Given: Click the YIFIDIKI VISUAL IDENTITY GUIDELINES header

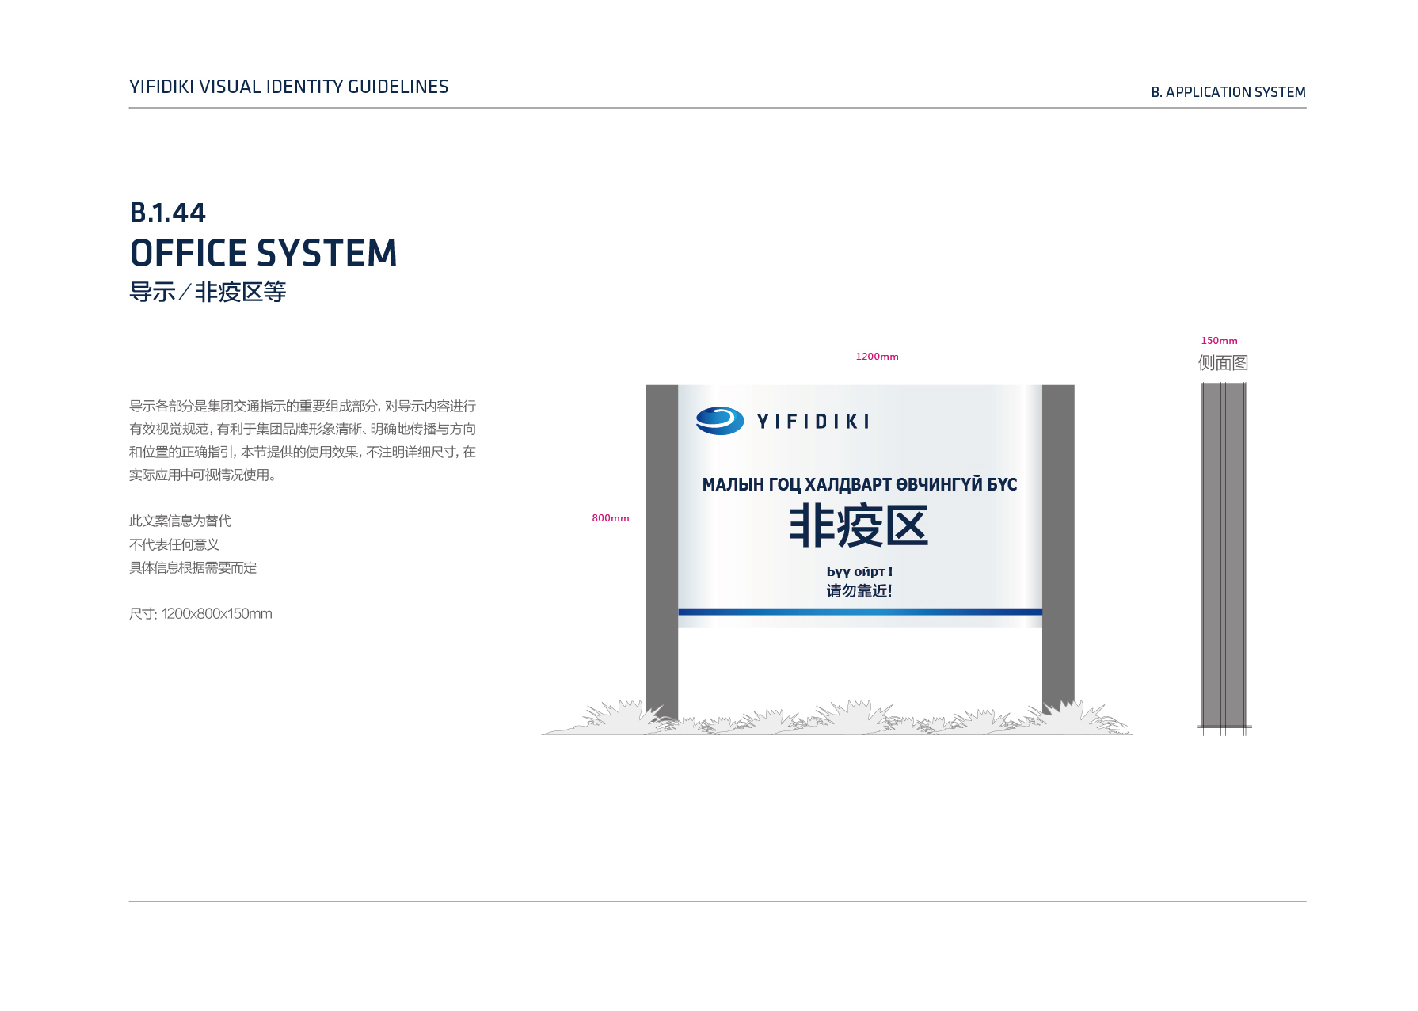Looking at the screenshot, I should pos(289,87).
